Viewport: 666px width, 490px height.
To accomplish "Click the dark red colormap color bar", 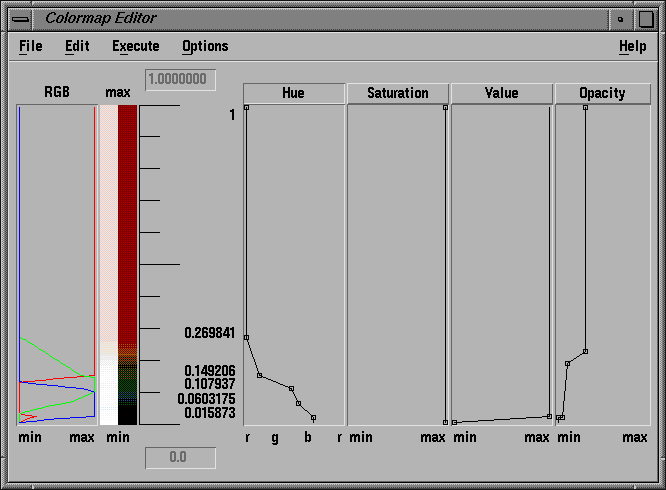I will point(127,220).
